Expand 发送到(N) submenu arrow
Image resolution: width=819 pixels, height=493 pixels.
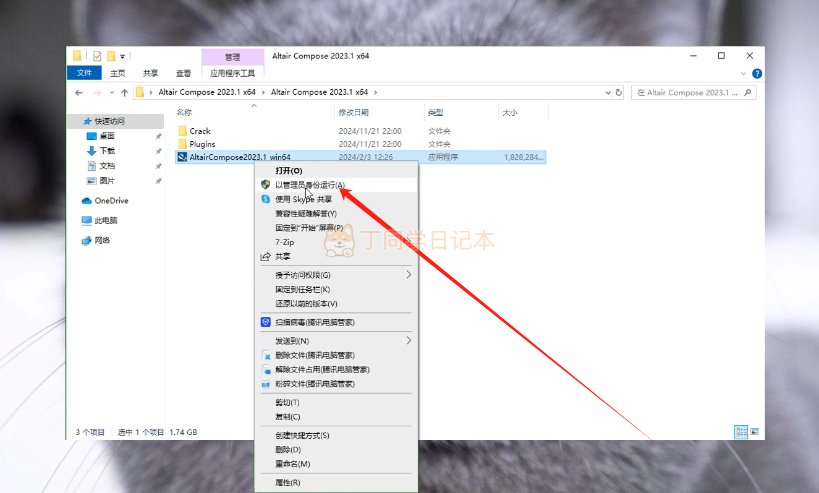tap(408, 341)
